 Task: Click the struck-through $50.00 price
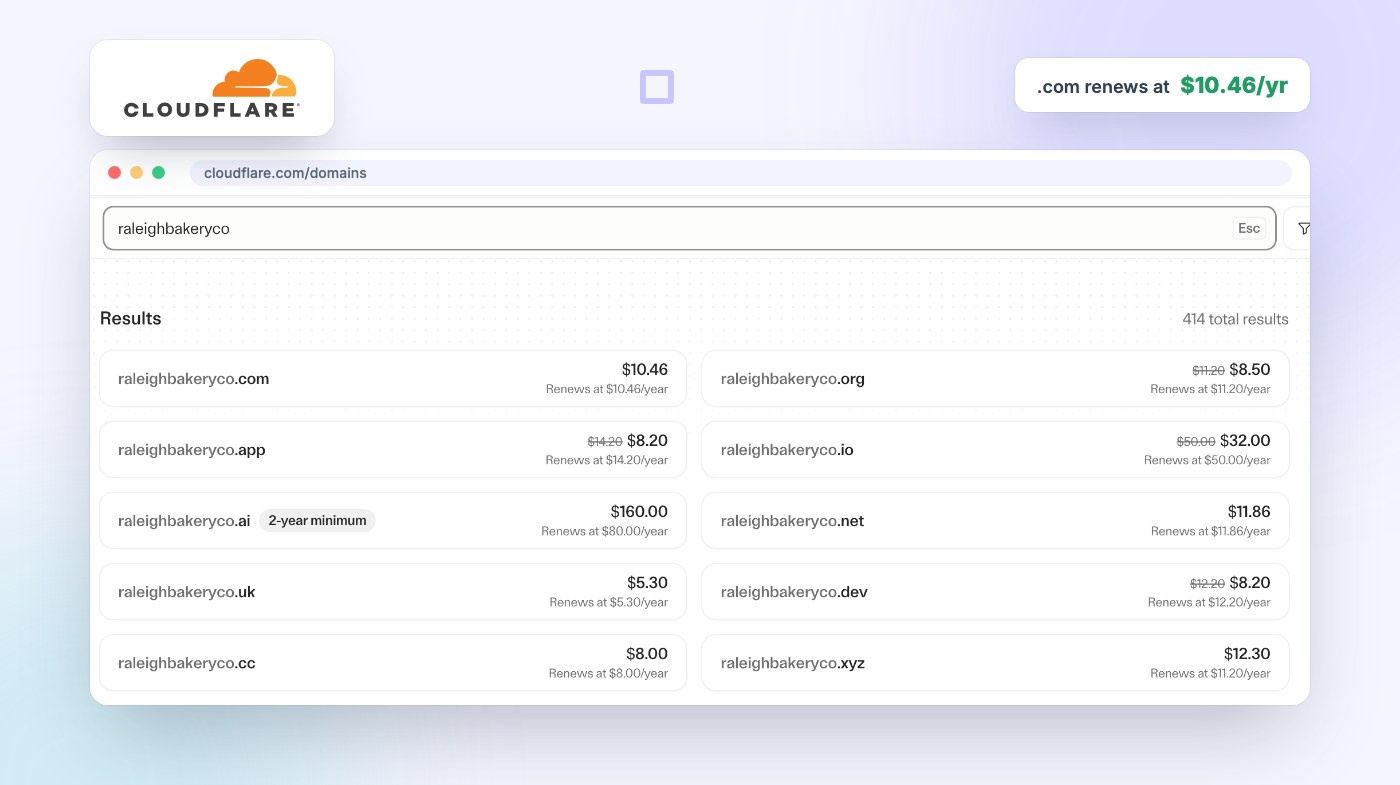point(1196,442)
